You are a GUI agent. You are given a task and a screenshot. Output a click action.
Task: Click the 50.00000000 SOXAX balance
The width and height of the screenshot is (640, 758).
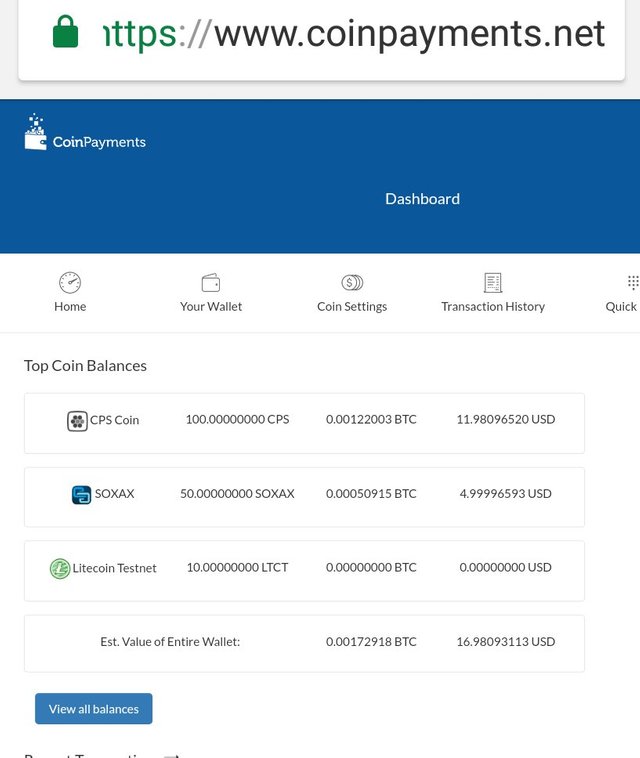click(x=237, y=494)
